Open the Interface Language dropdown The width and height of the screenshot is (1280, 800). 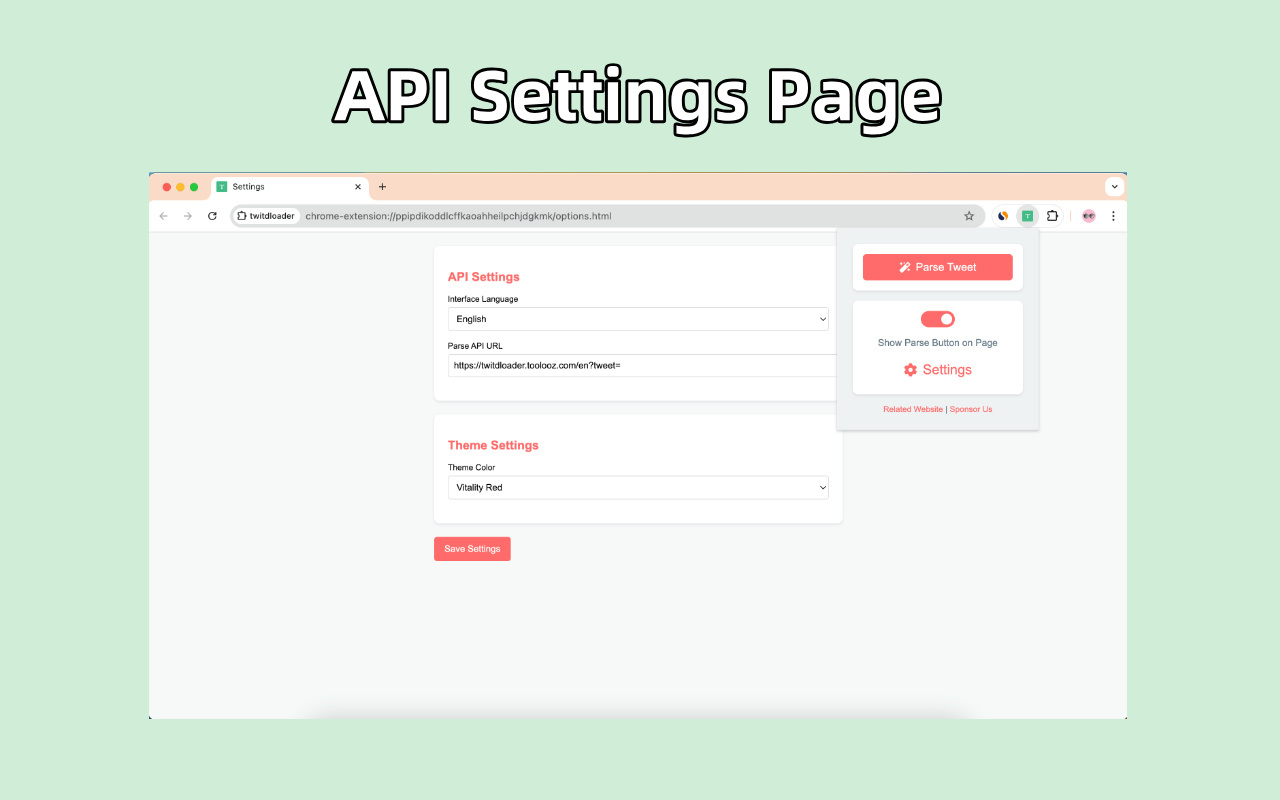click(638, 319)
